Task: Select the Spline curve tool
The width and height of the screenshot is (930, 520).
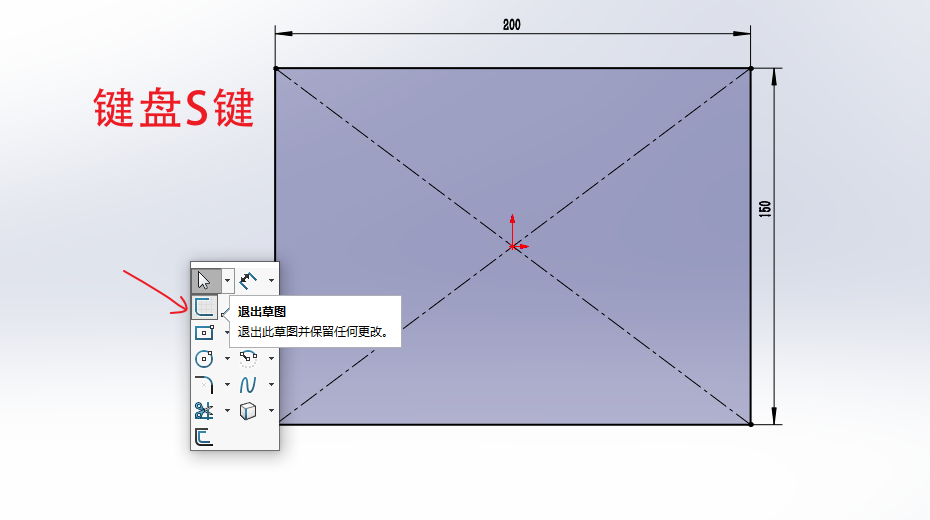Action: pos(248,384)
